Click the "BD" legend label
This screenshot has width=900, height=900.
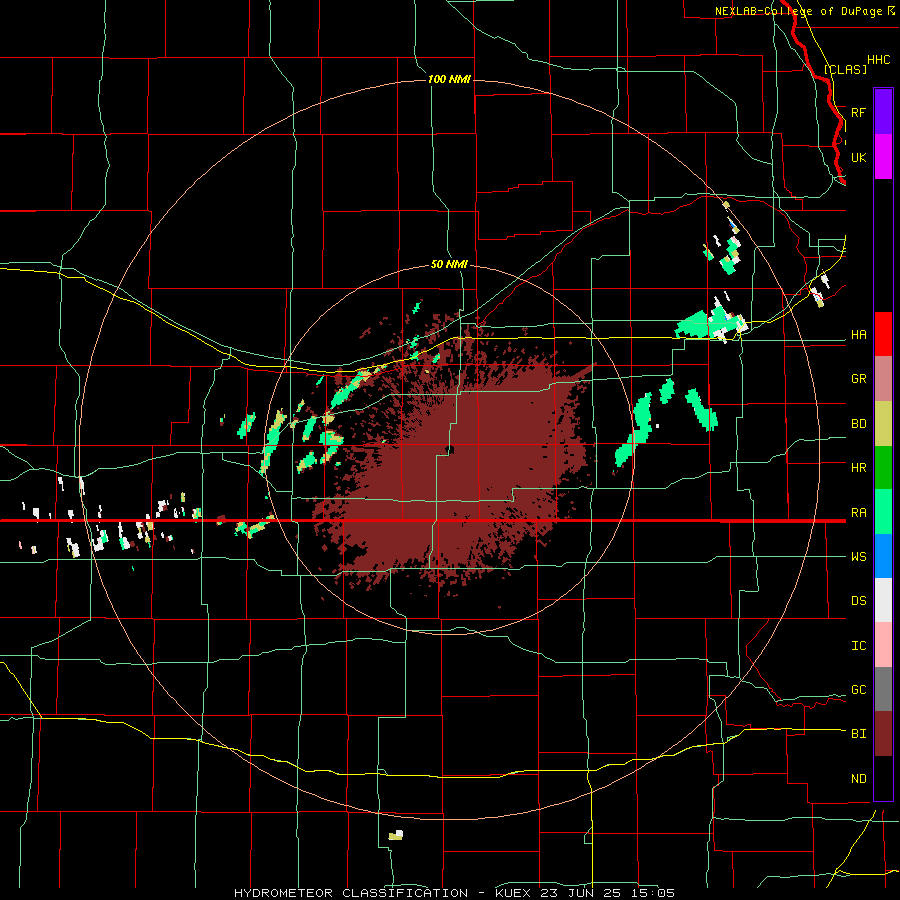pyautogui.click(x=858, y=424)
